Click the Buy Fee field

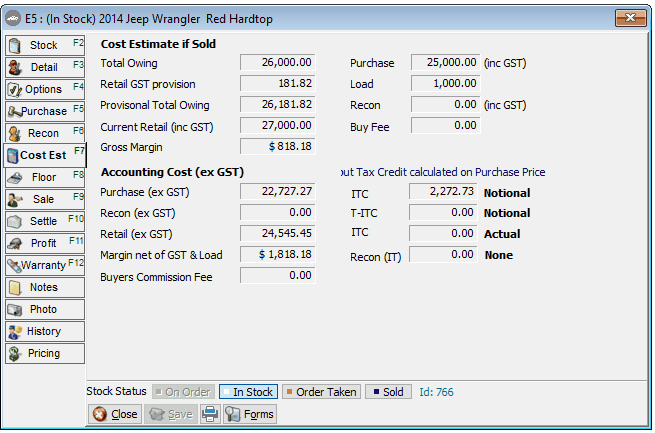445,125
